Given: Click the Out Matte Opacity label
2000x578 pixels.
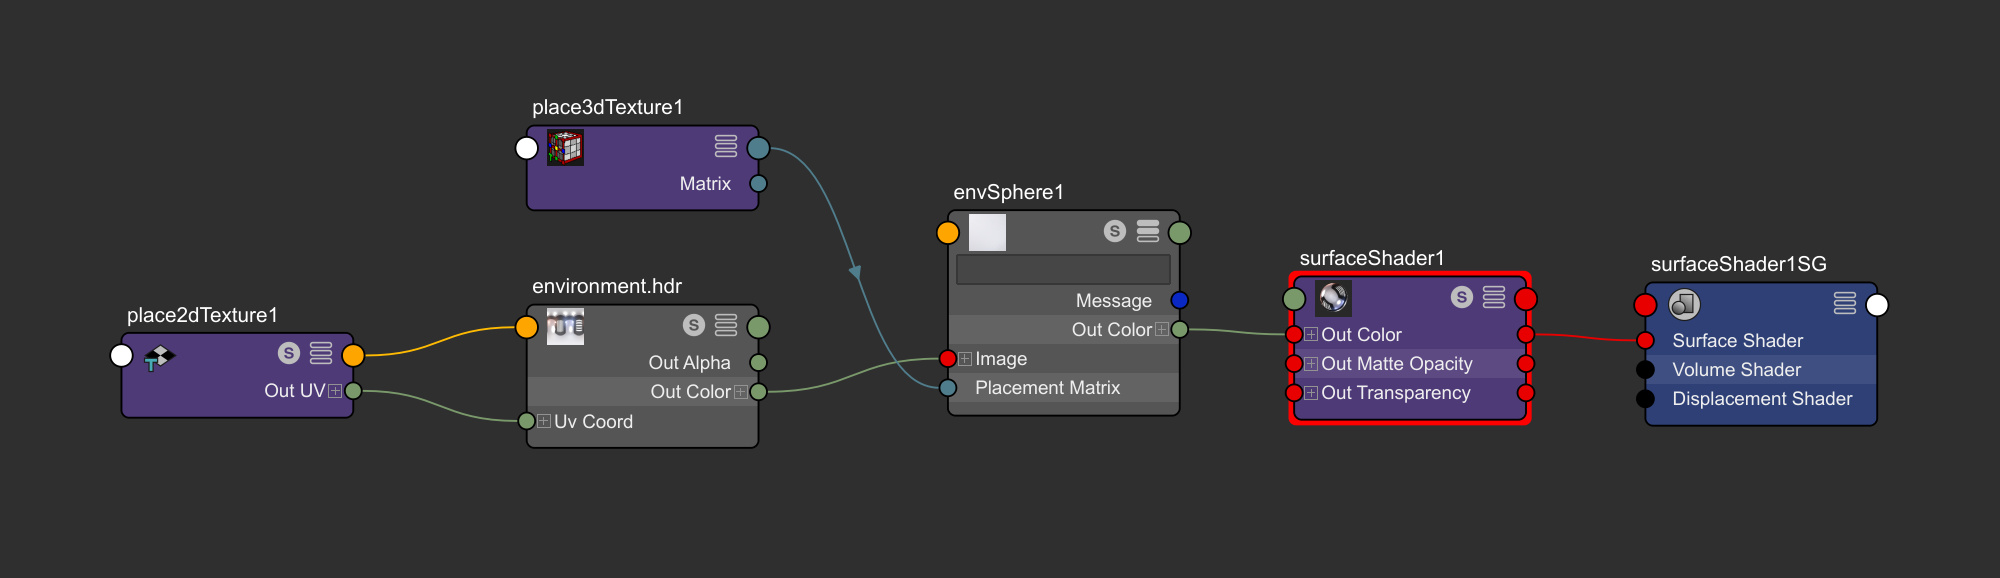Looking at the screenshot, I should [x=1397, y=364].
